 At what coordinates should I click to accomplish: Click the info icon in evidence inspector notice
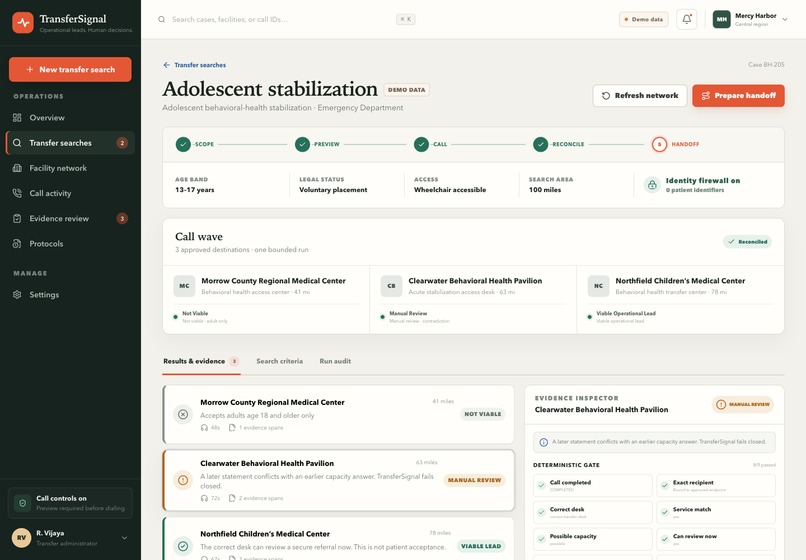point(543,442)
